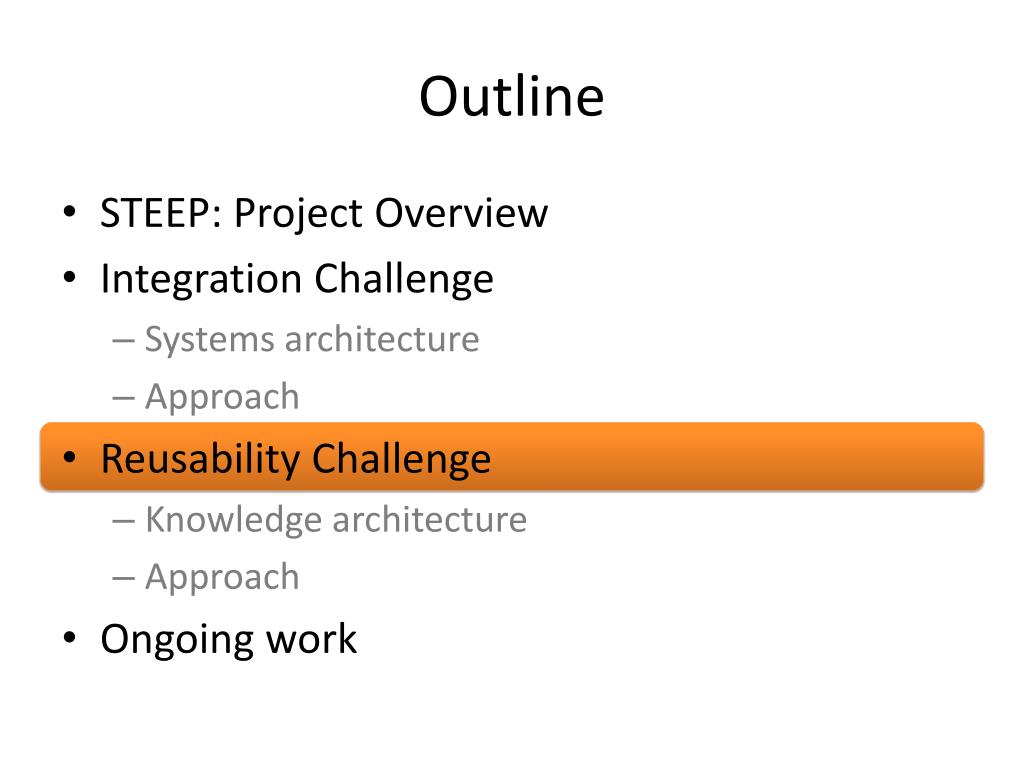Click the word STEEP in the first bullet
This screenshot has width=1024, height=768.
click(x=155, y=213)
